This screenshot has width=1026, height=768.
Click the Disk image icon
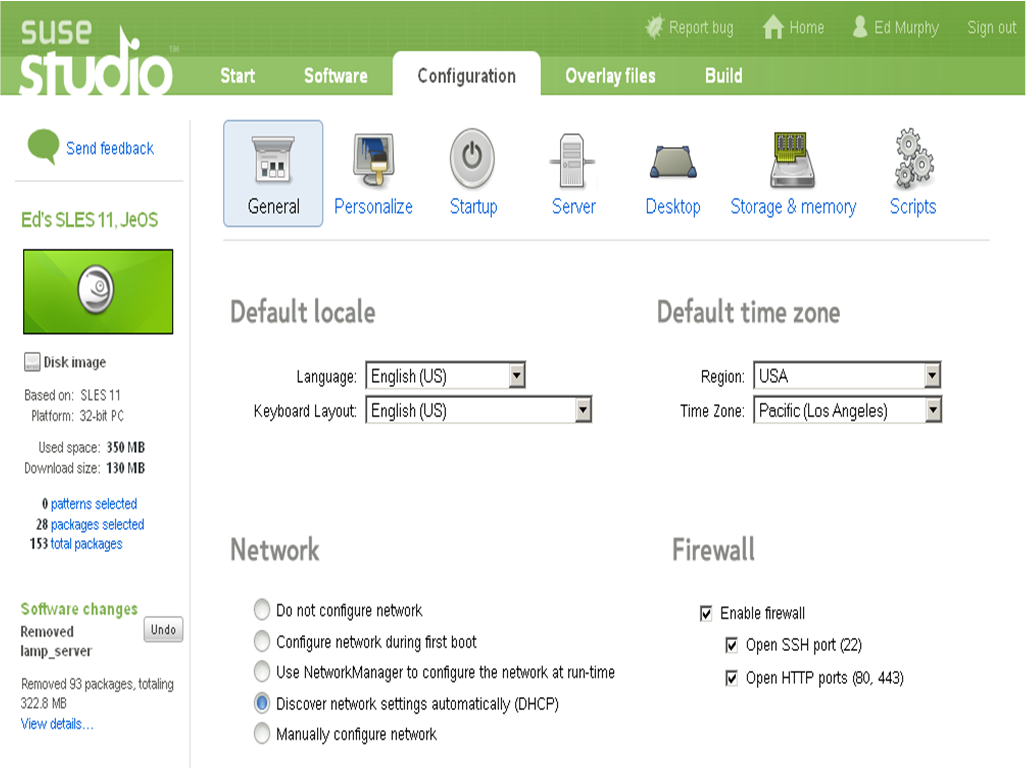click(x=31, y=362)
